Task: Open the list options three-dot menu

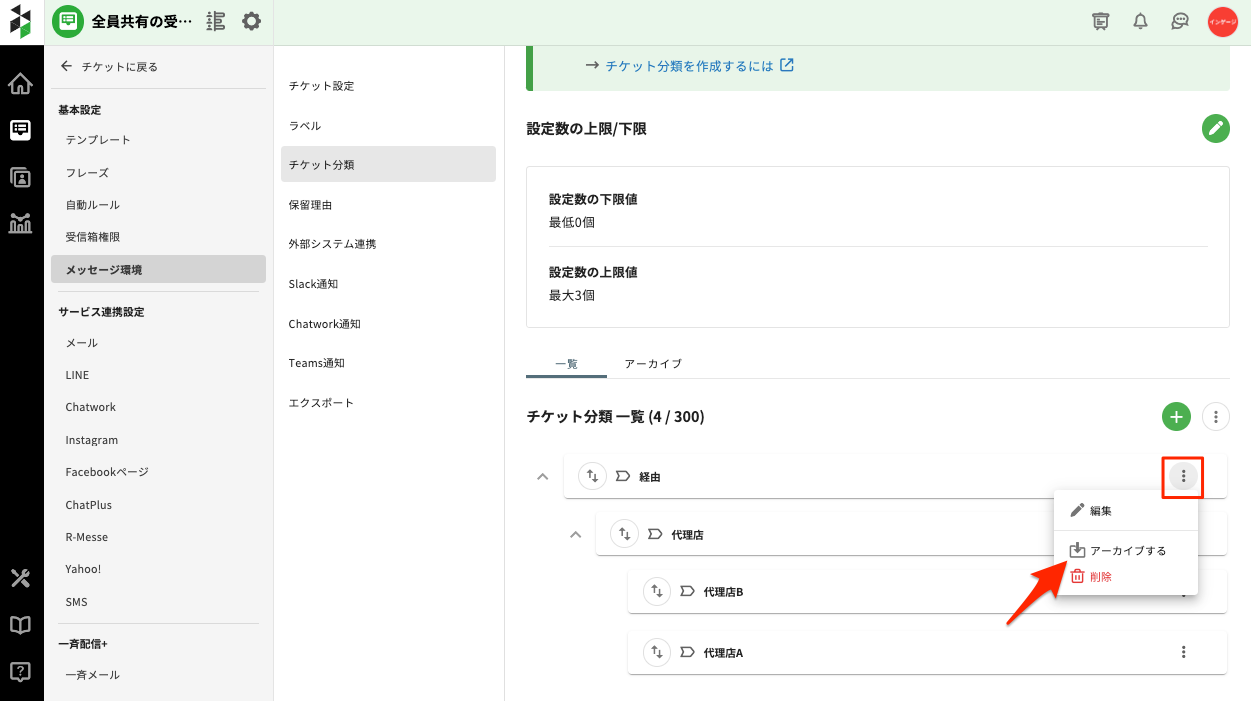Action: 1215,417
